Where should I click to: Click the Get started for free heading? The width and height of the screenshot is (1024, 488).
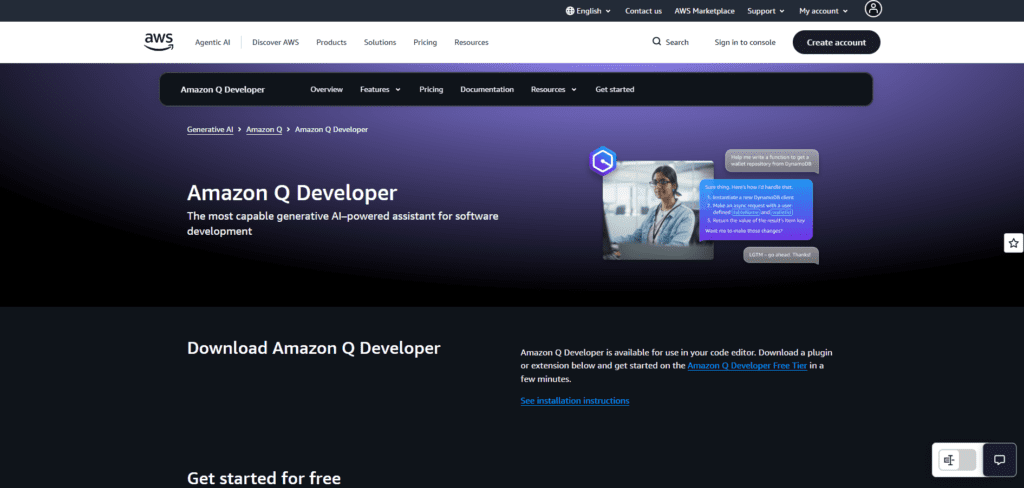pos(264,478)
